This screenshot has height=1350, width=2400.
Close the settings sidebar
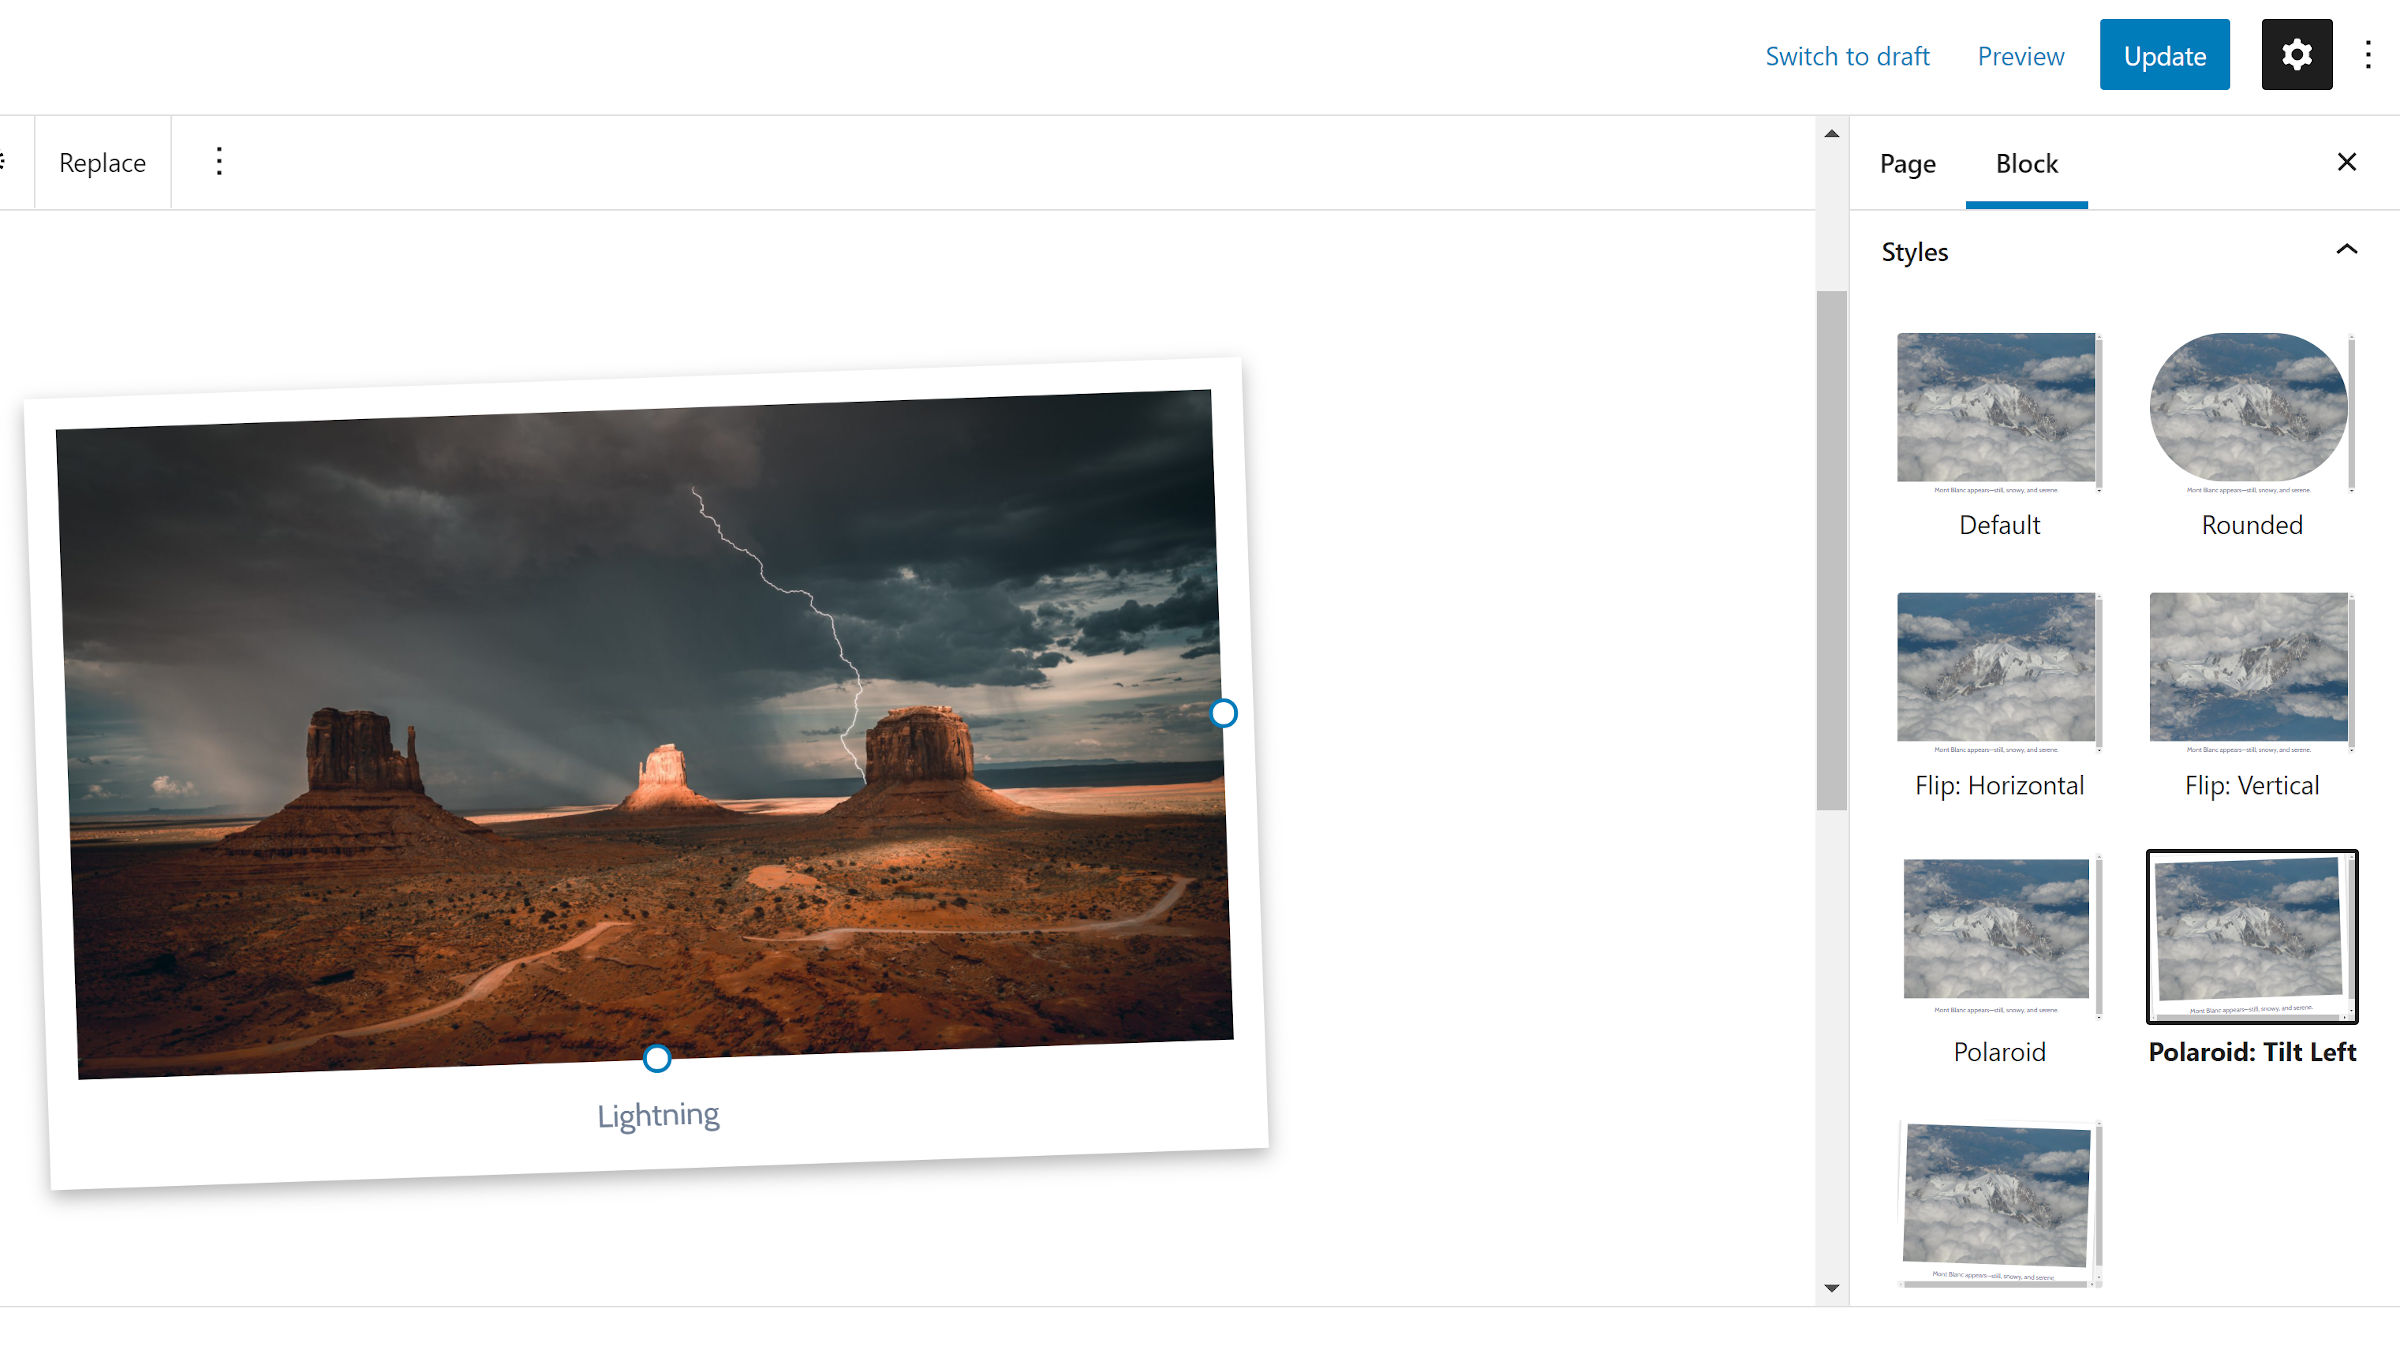[2347, 162]
